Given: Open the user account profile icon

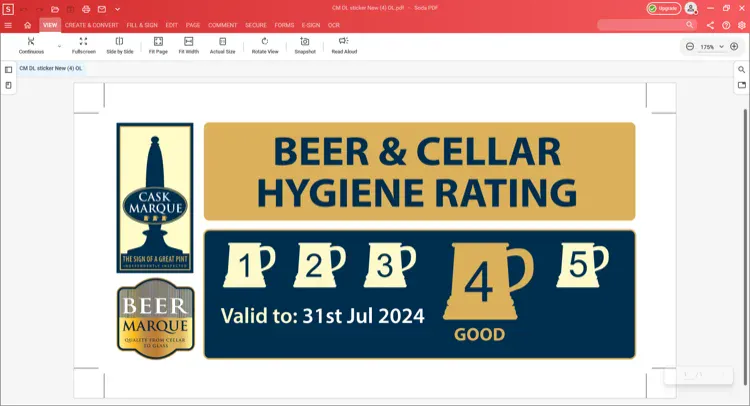Looking at the screenshot, I should [691, 9].
